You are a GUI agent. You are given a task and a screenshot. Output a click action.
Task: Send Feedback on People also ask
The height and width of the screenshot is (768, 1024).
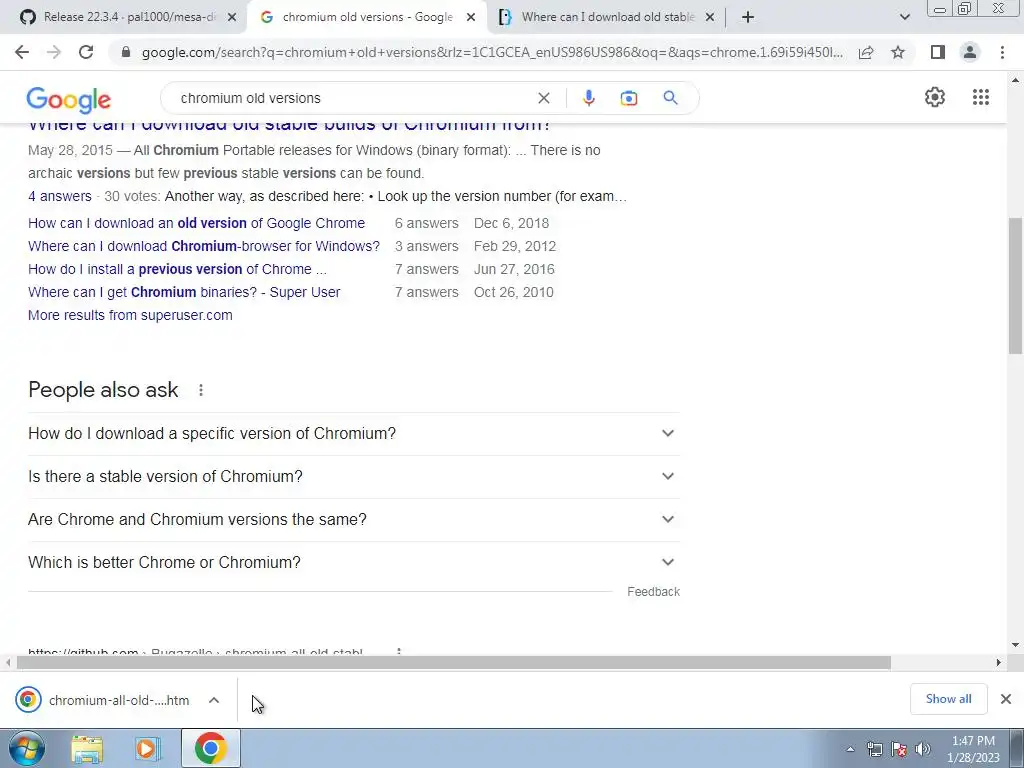click(x=653, y=592)
